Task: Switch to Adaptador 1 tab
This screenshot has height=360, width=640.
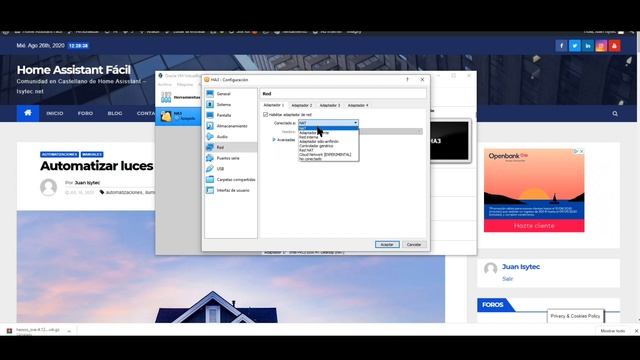Action: point(273,105)
